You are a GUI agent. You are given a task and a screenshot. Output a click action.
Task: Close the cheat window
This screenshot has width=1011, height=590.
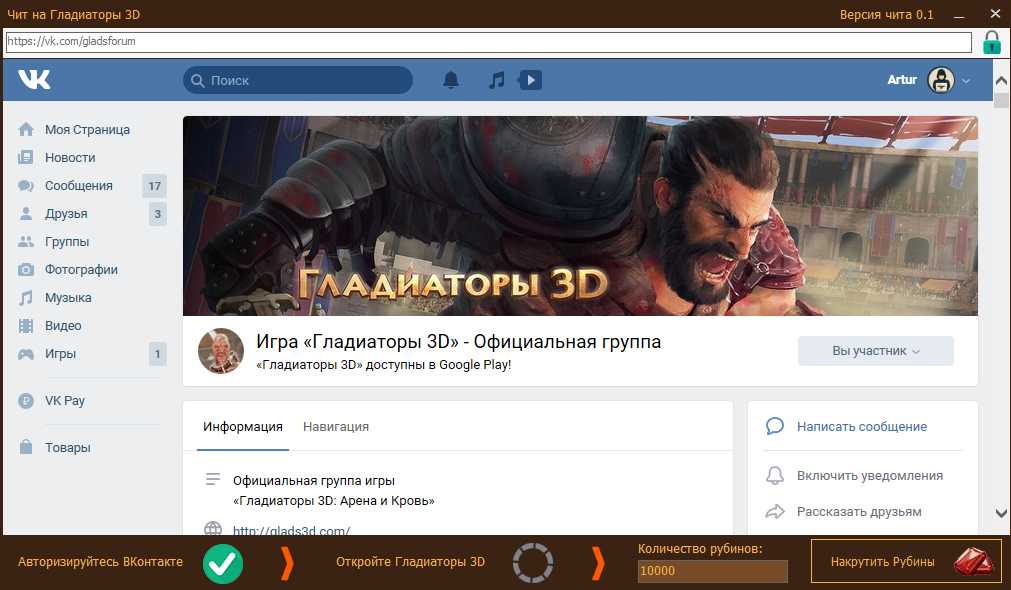tap(995, 14)
